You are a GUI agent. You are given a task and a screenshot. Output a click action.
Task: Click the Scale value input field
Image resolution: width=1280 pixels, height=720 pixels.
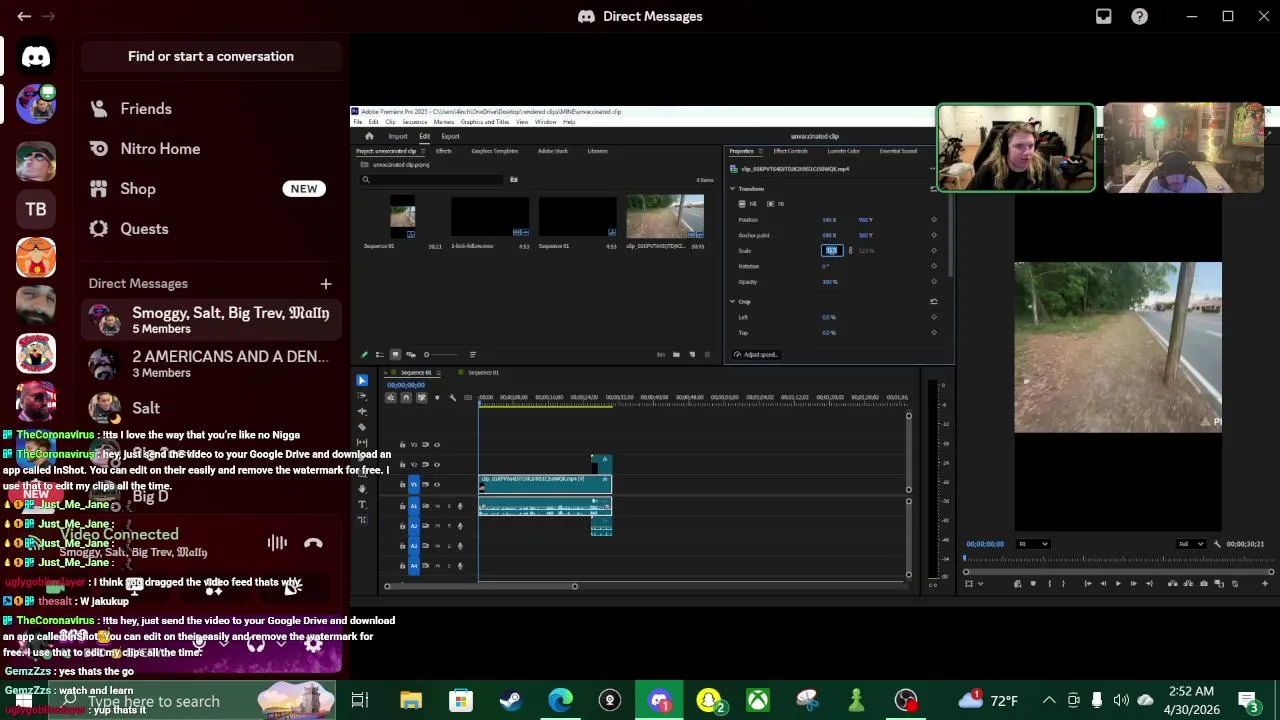(832, 251)
